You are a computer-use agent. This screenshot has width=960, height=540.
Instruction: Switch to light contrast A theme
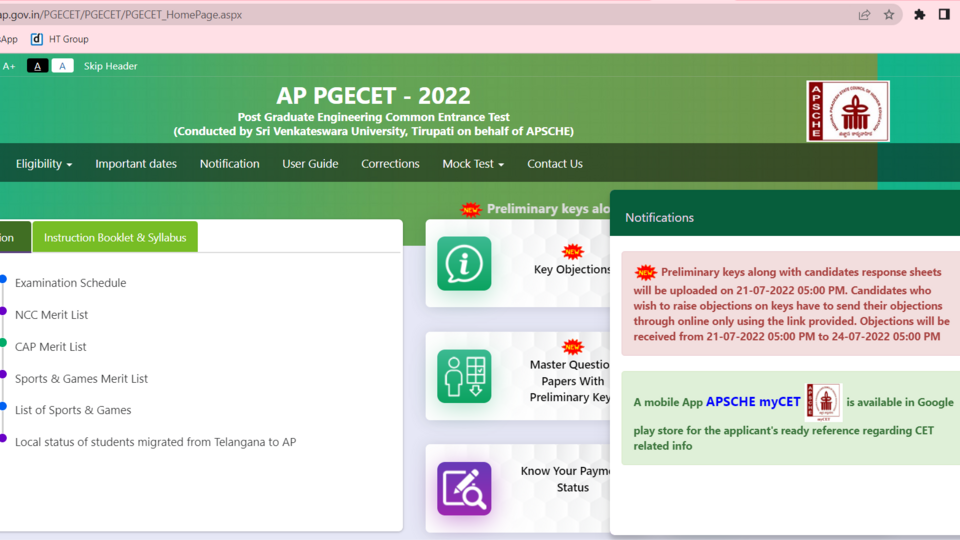(62, 66)
